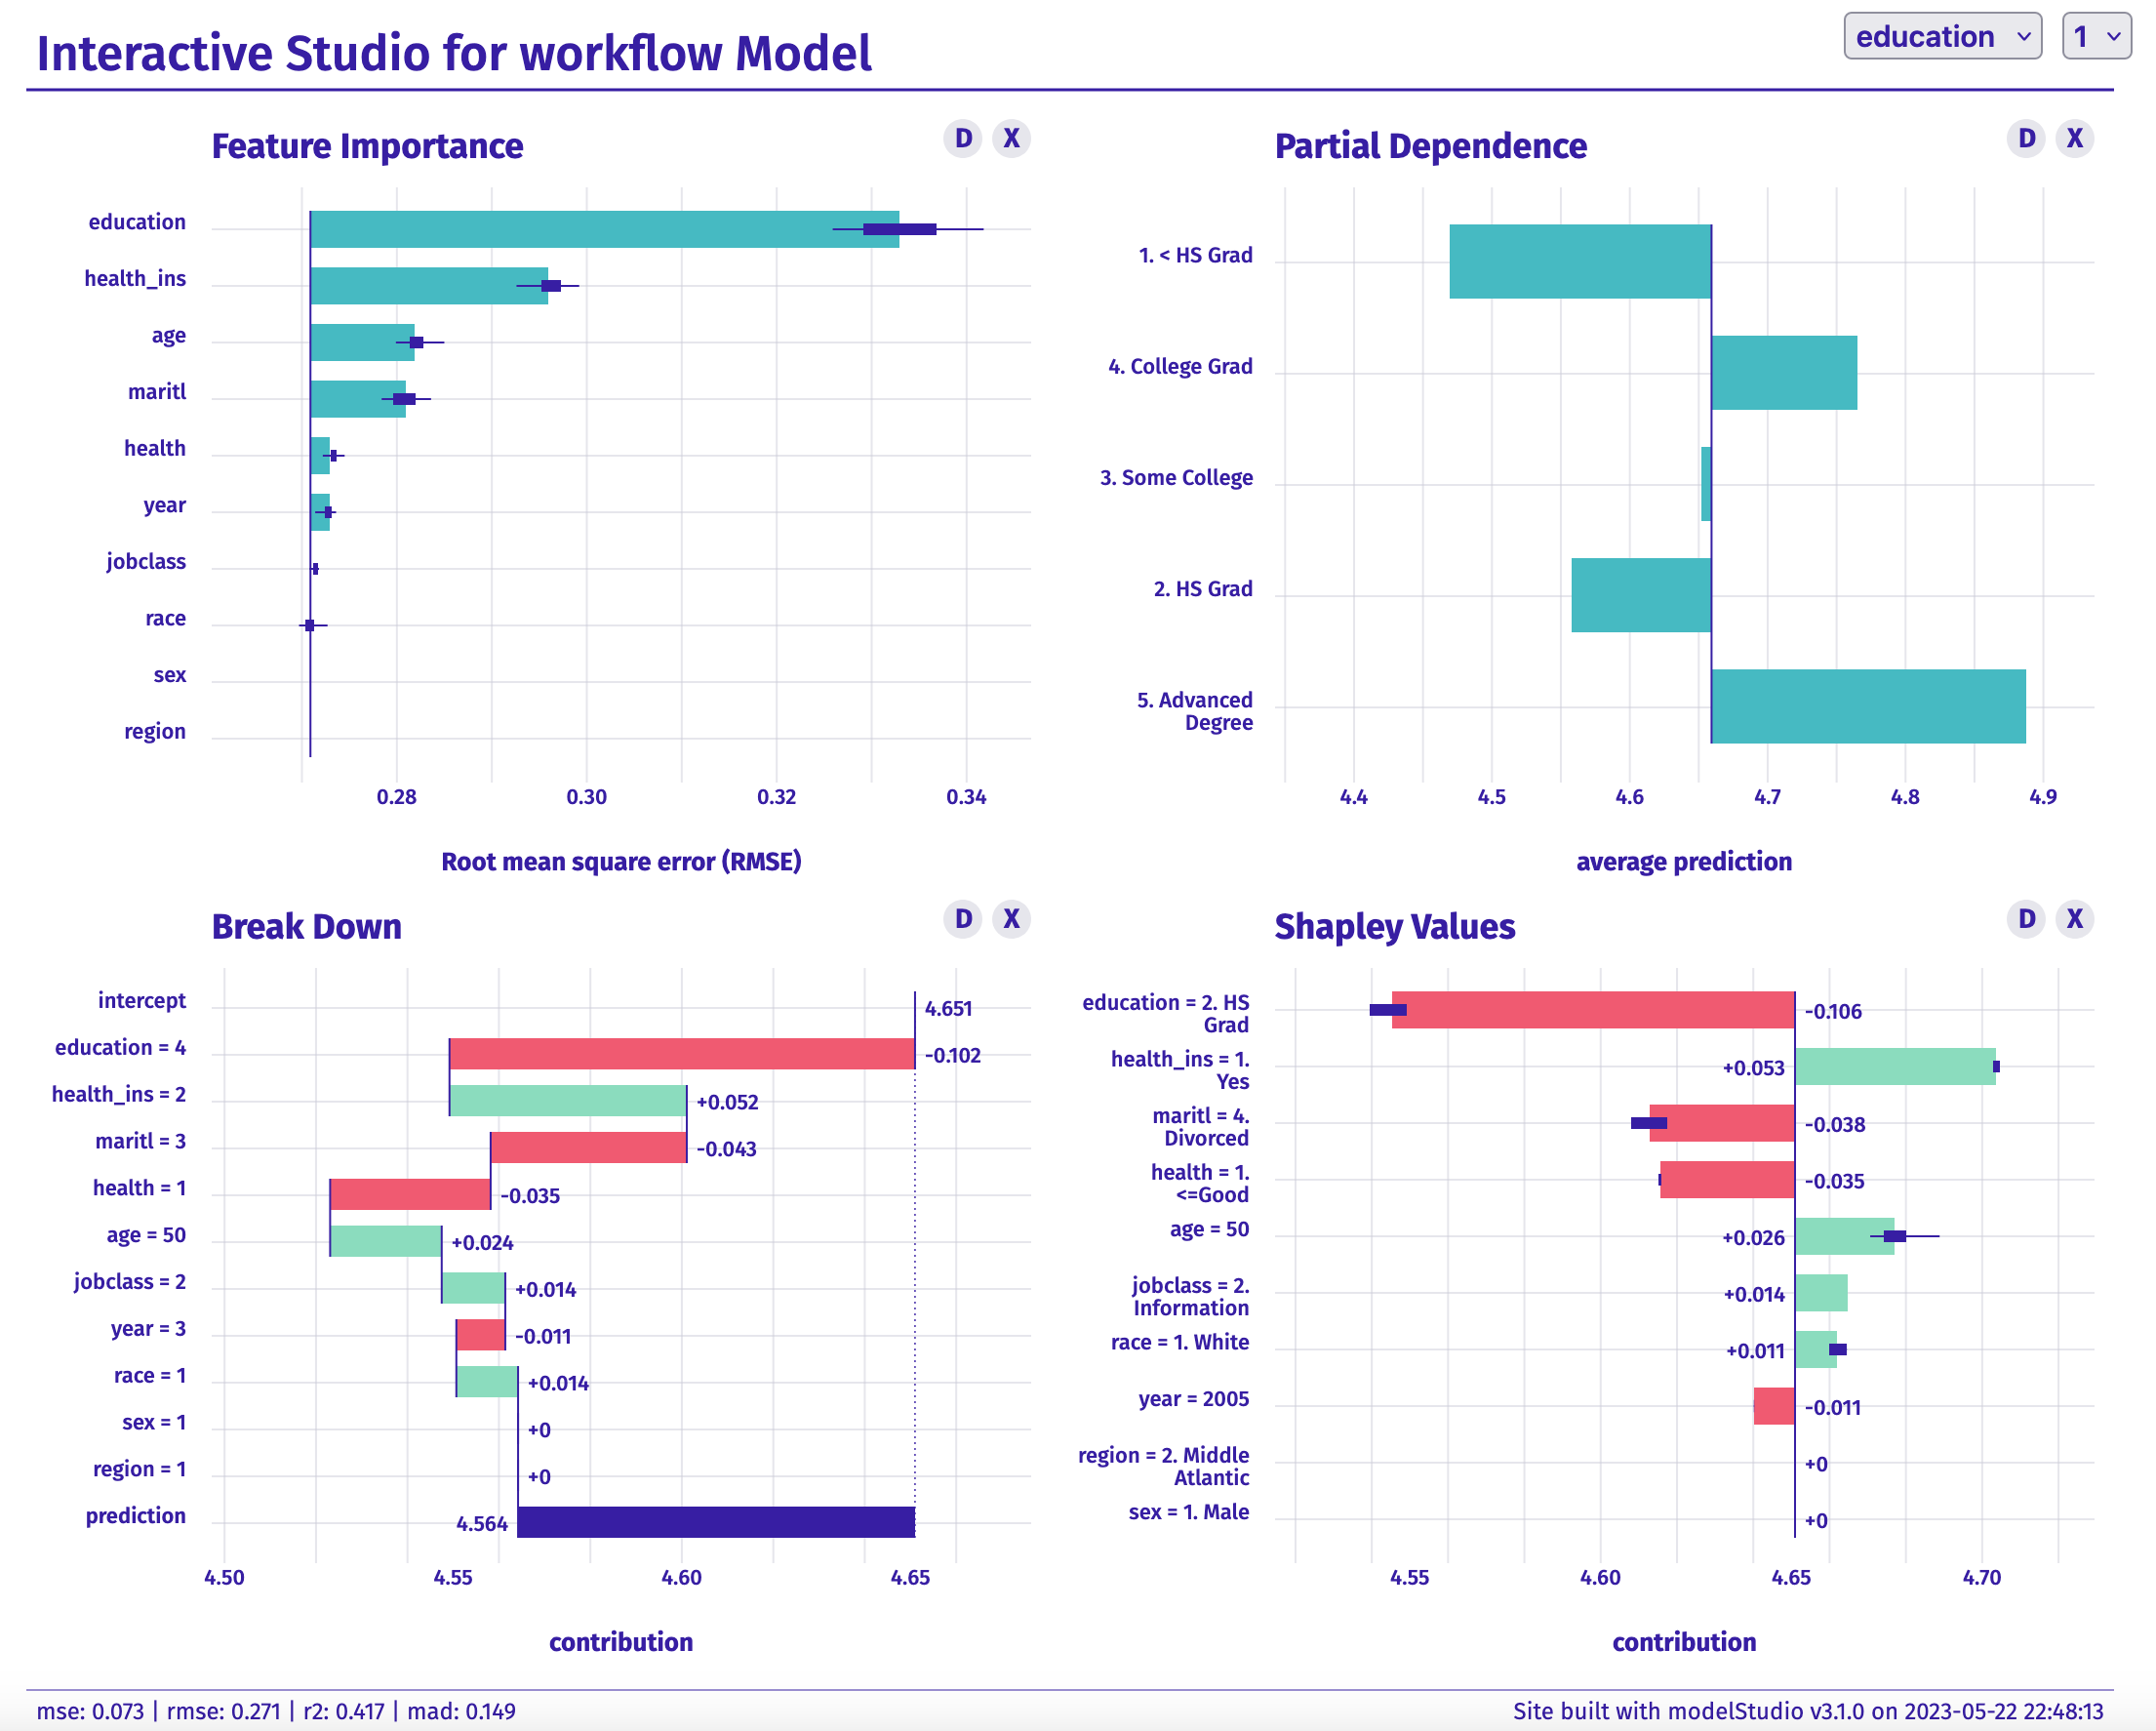The height and width of the screenshot is (1731, 2156).
Task: Click the D button on Partial Dependence panel
Action: [2026, 138]
